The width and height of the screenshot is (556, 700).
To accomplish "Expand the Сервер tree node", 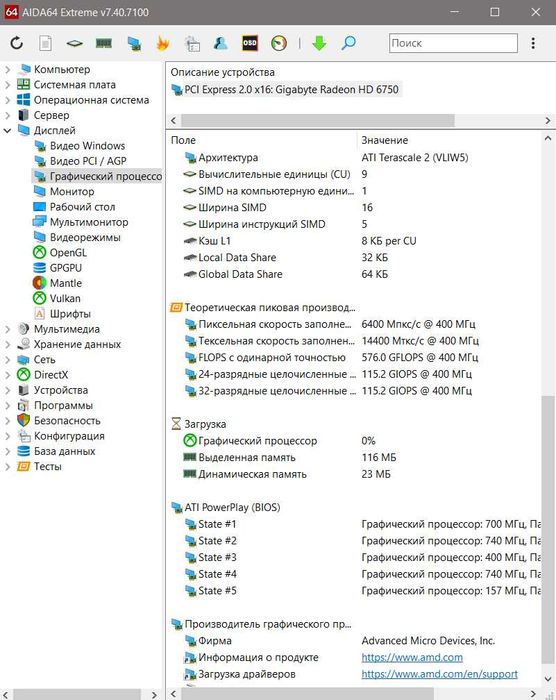I will click(x=7, y=115).
